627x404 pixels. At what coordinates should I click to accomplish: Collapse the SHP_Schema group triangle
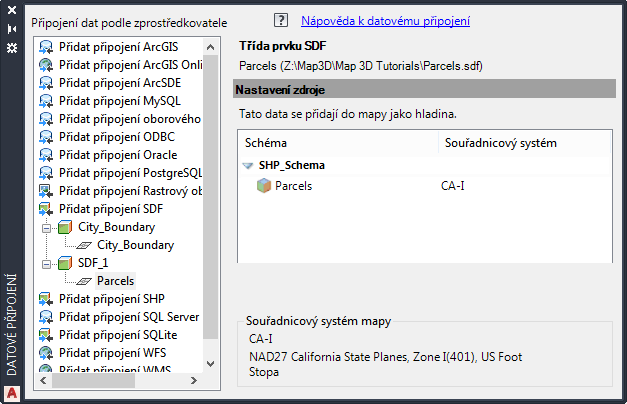pyautogui.click(x=248, y=166)
